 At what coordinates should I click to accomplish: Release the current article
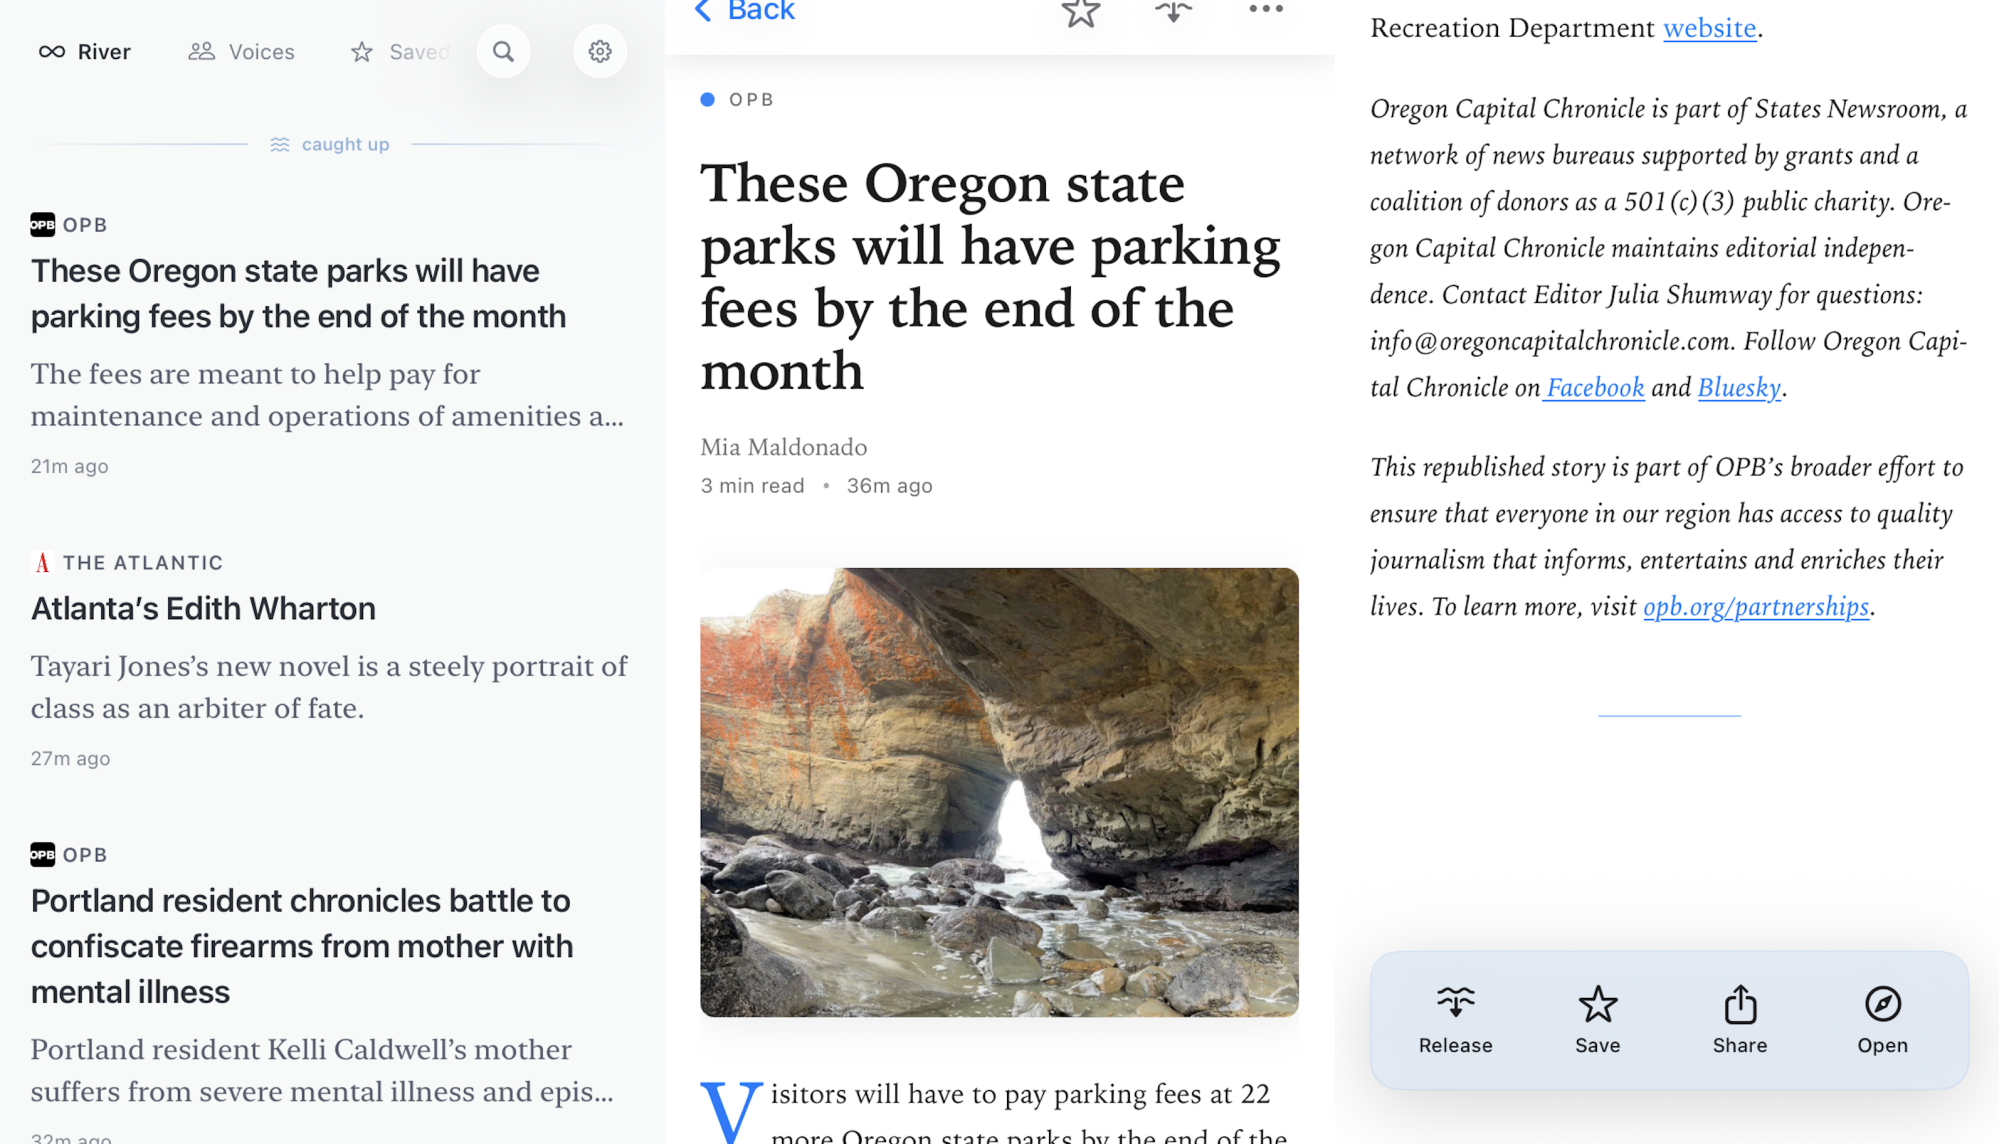pos(1455,1016)
